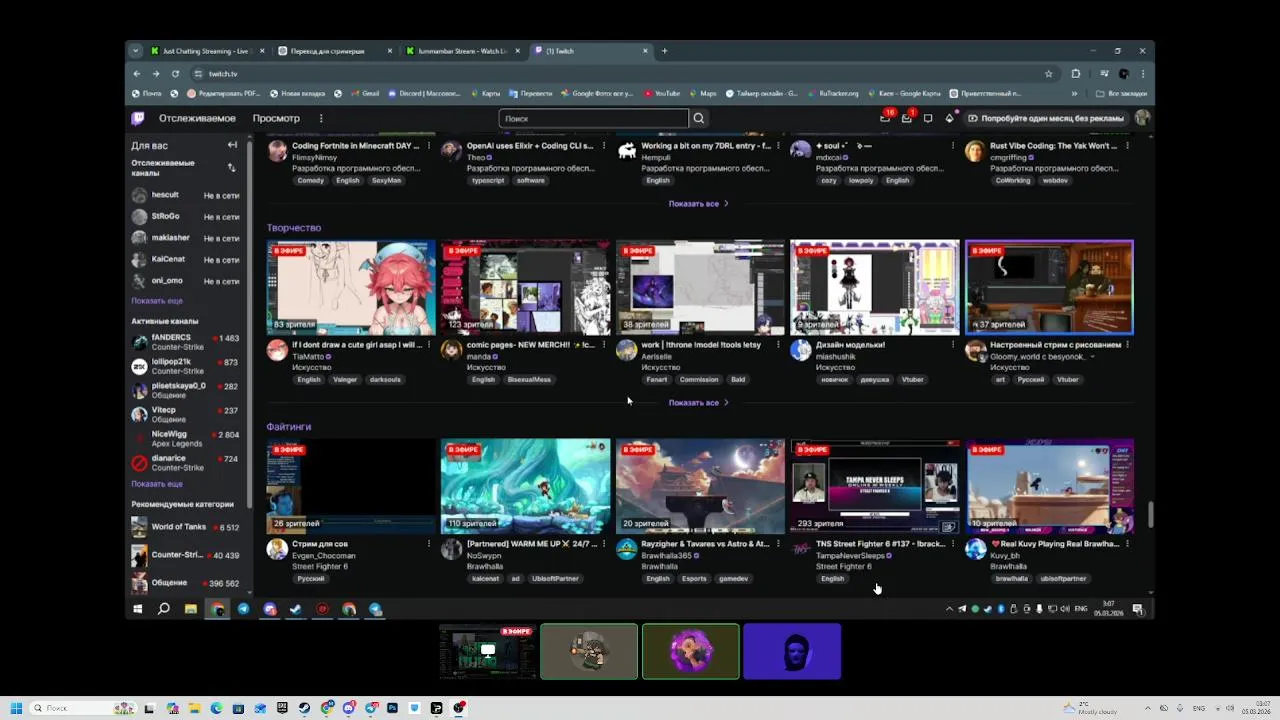Expand active channels with Показать еще
The width and height of the screenshot is (1280, 720).
pos(157,484)
